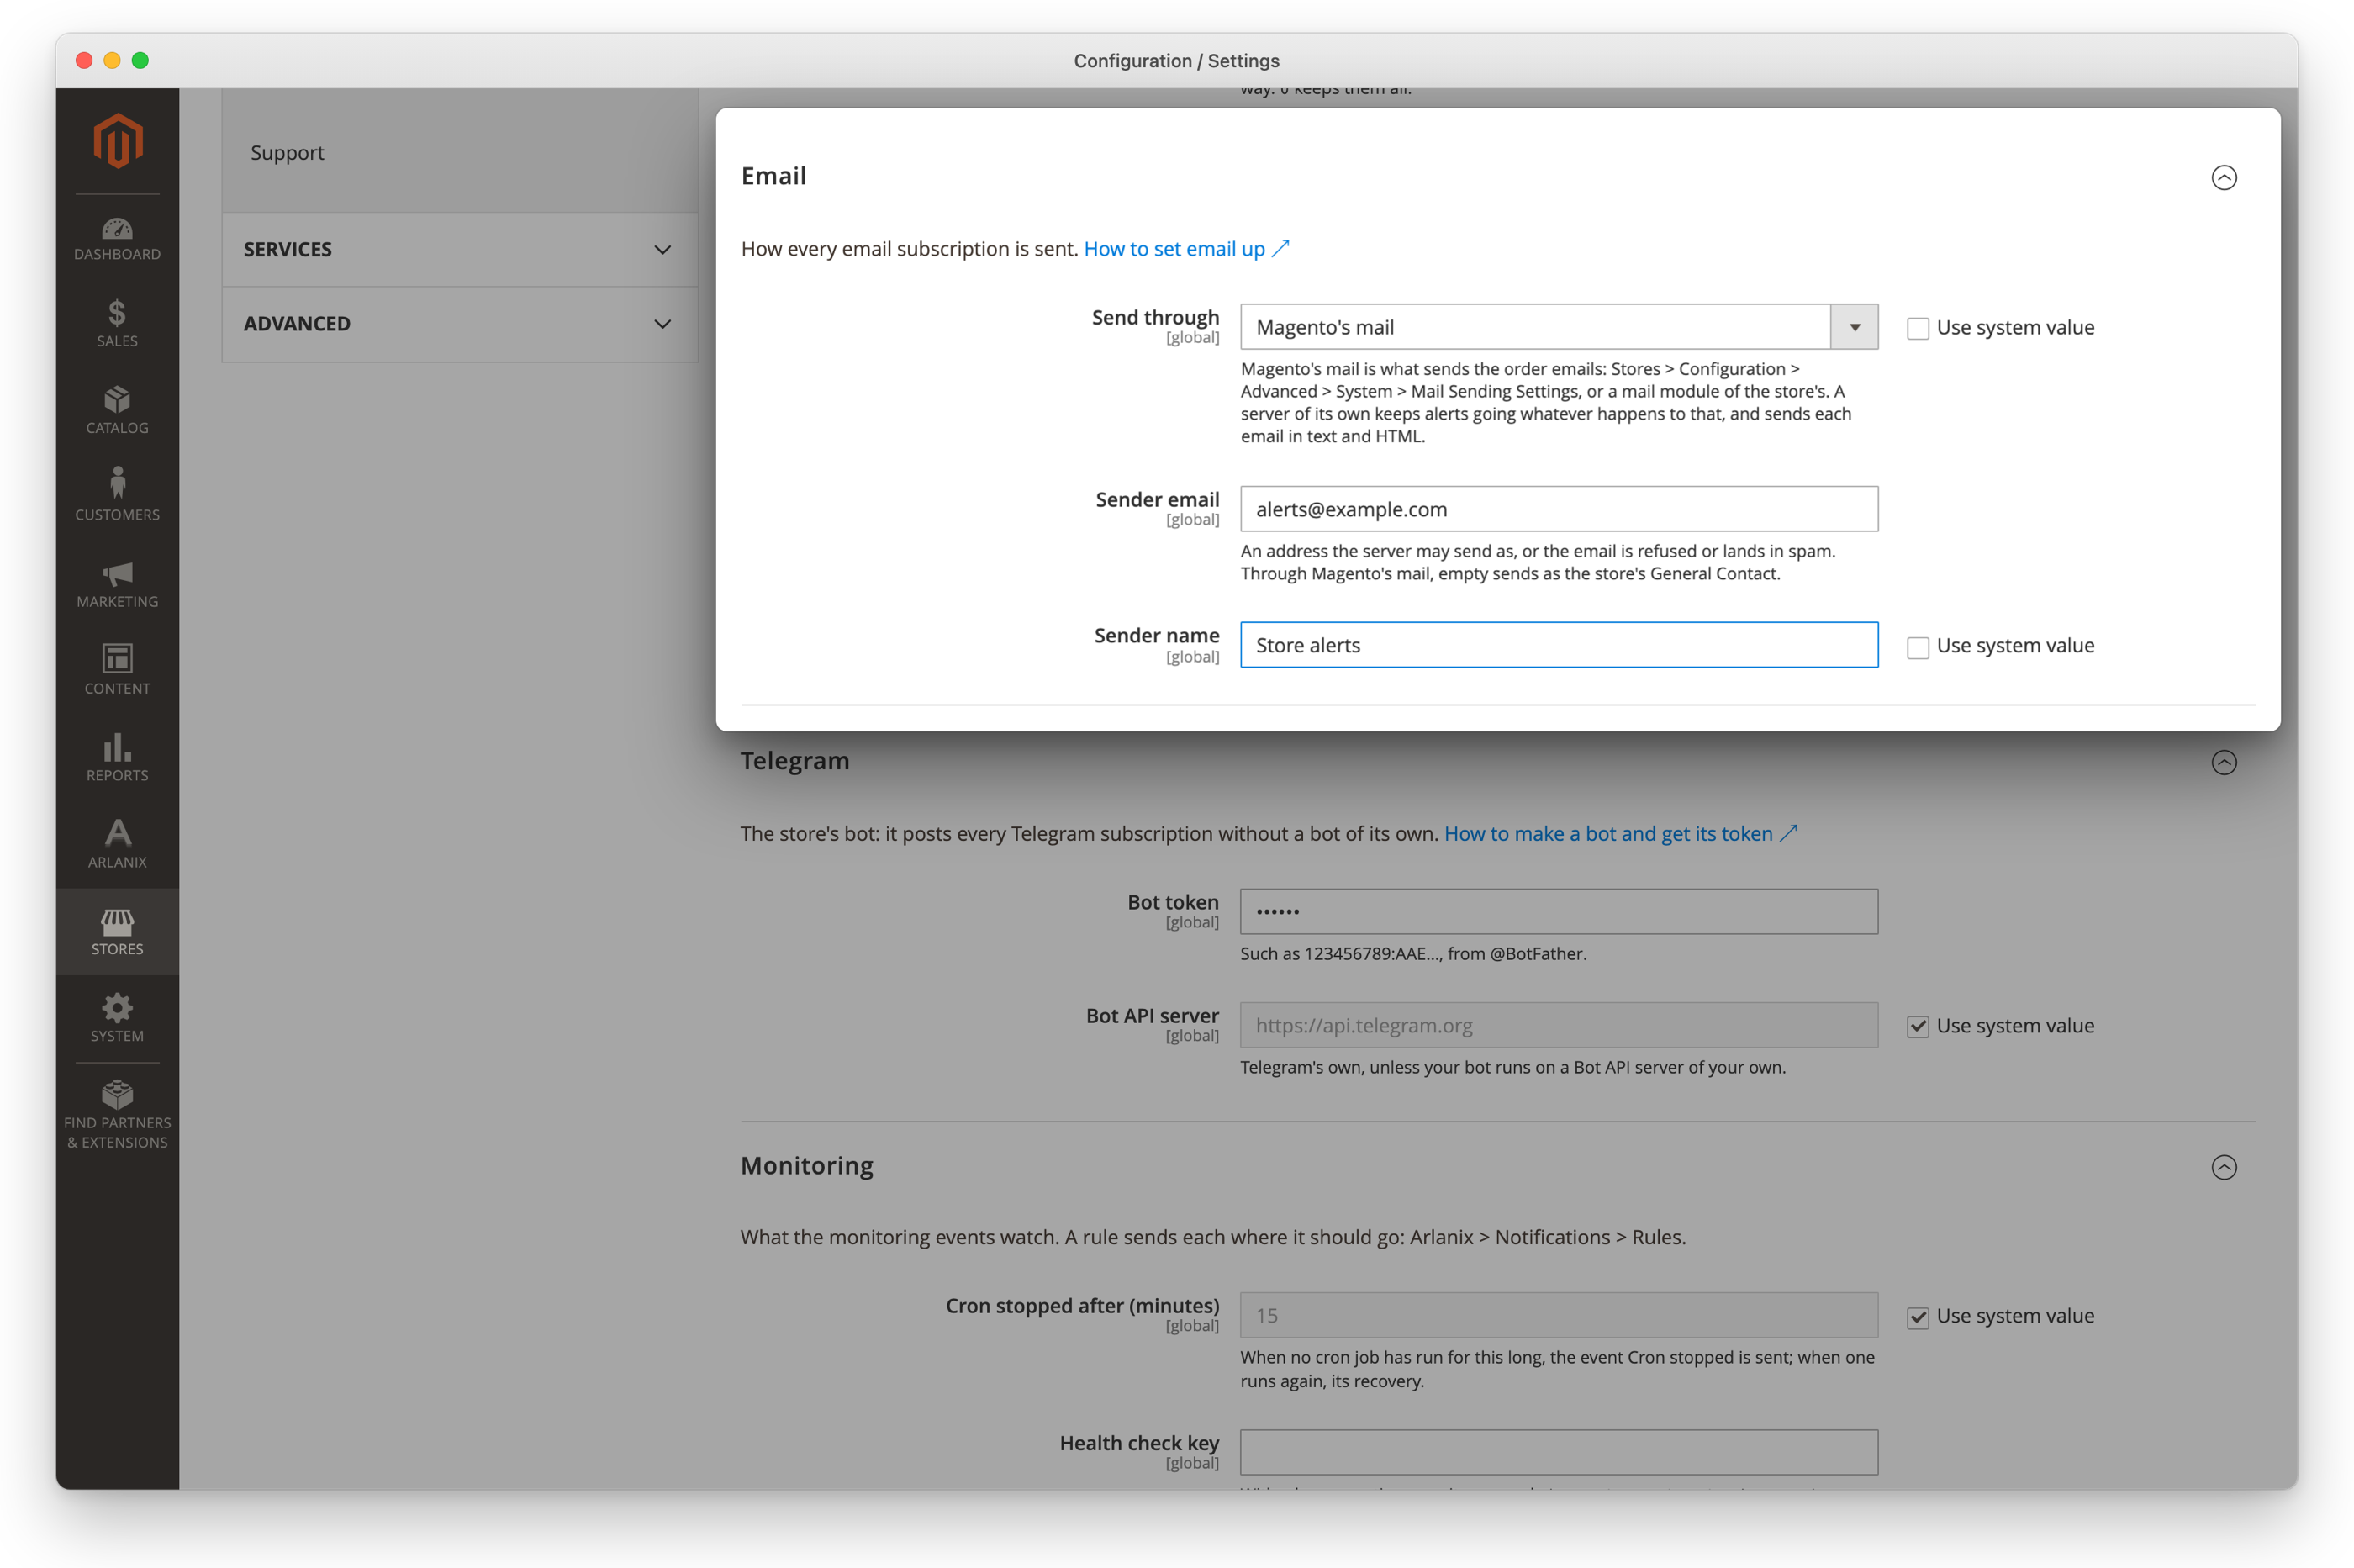
Task: Tick Use system value for Send through
Action: click(1917, 328)
